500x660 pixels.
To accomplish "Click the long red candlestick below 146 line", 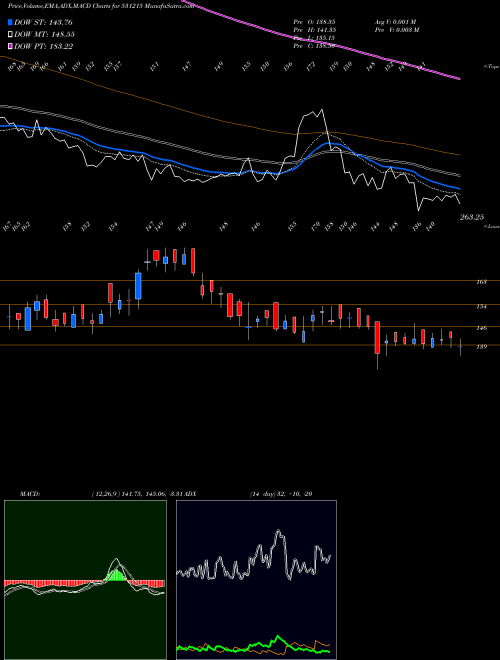I will point(378,338).
